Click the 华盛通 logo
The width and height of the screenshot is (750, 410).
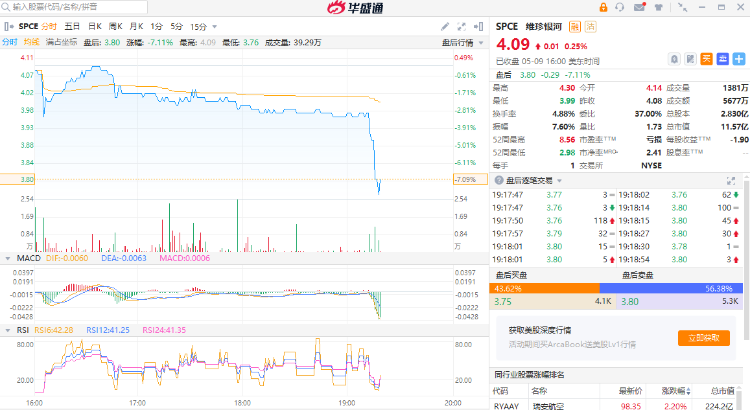coord(355,7)
